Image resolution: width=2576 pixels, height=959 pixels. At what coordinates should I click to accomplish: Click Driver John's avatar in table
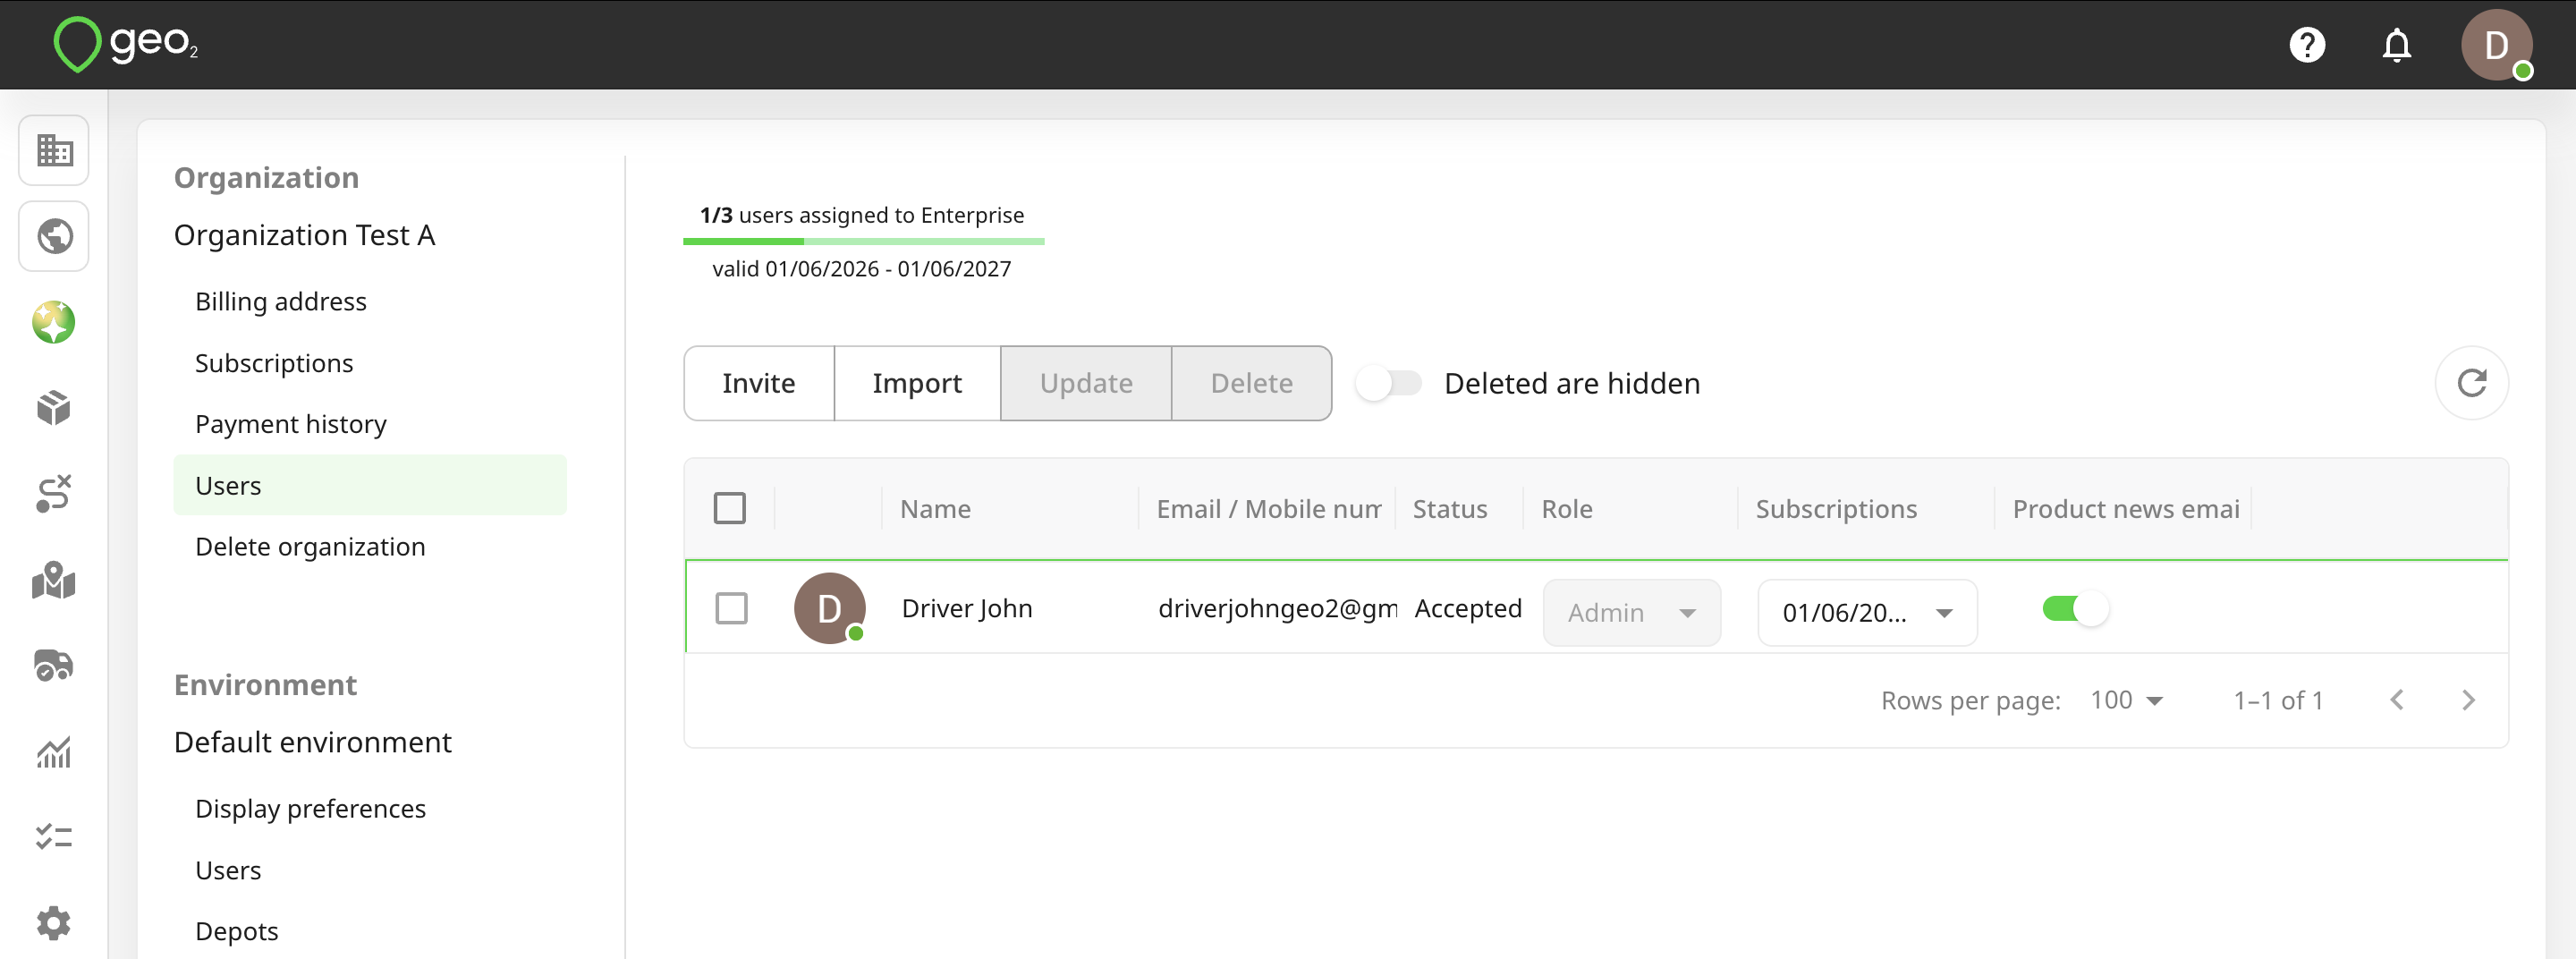[829, 608]
